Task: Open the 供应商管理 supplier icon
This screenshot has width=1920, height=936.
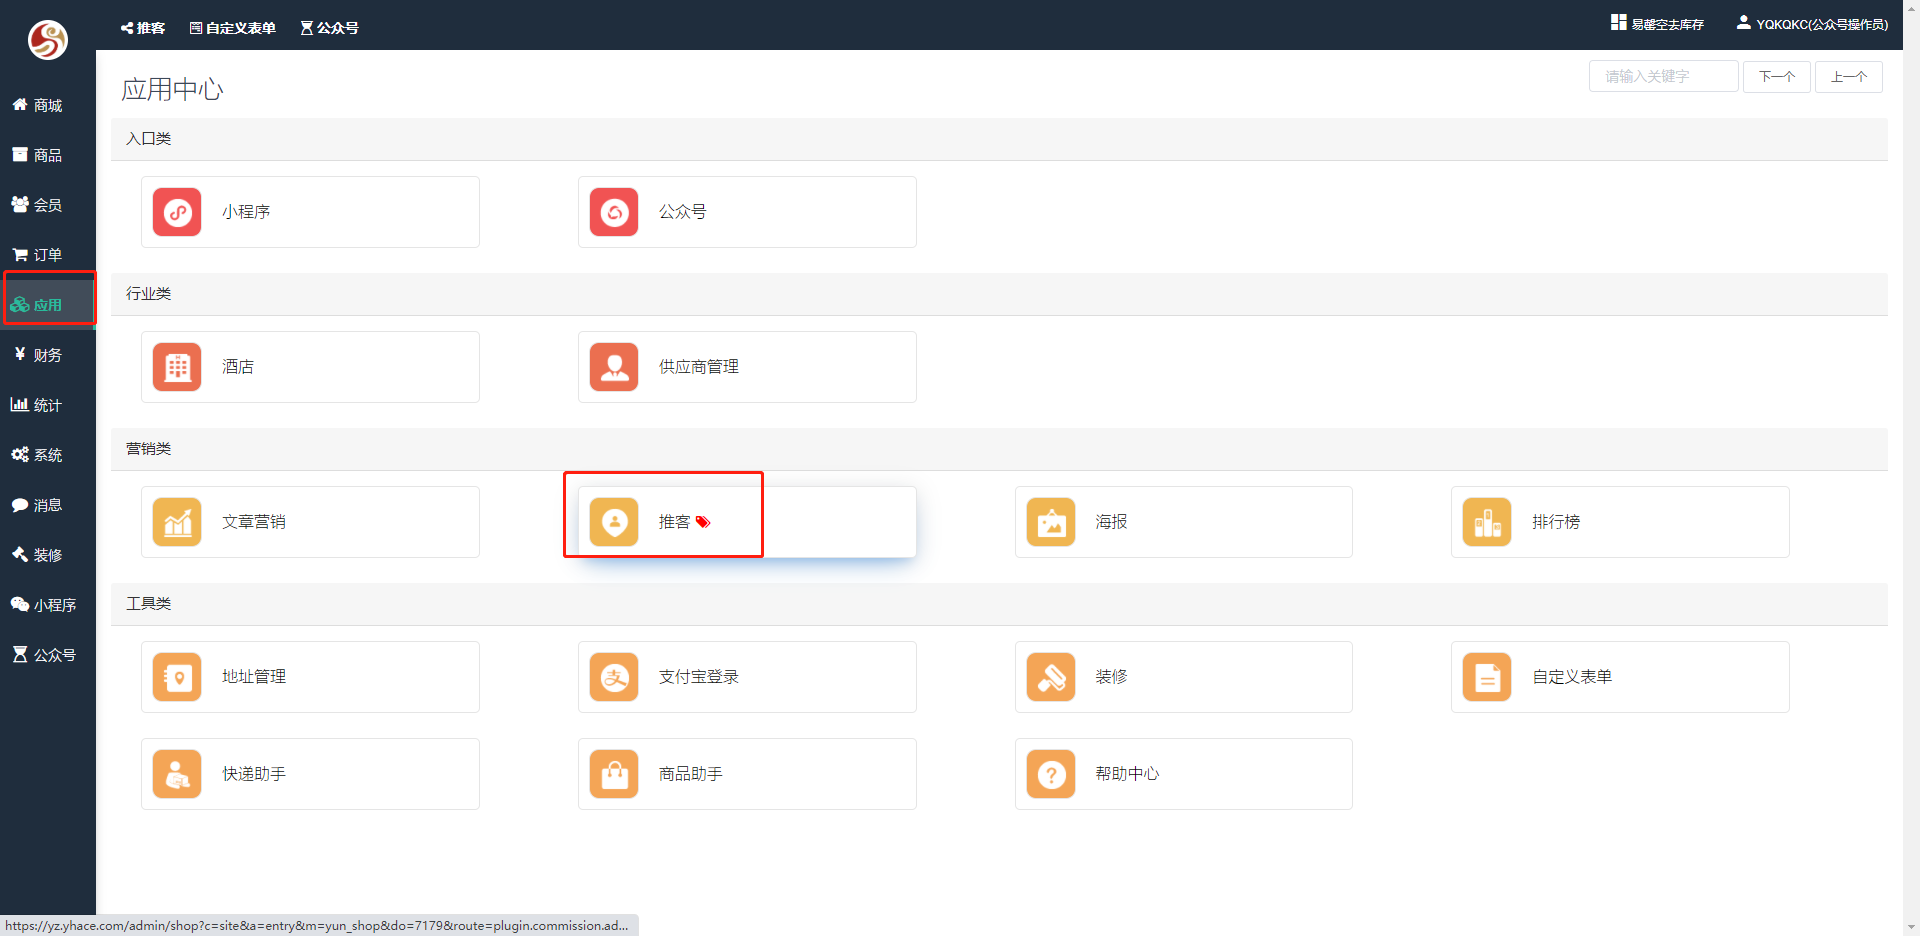Action: click(614, 367)
